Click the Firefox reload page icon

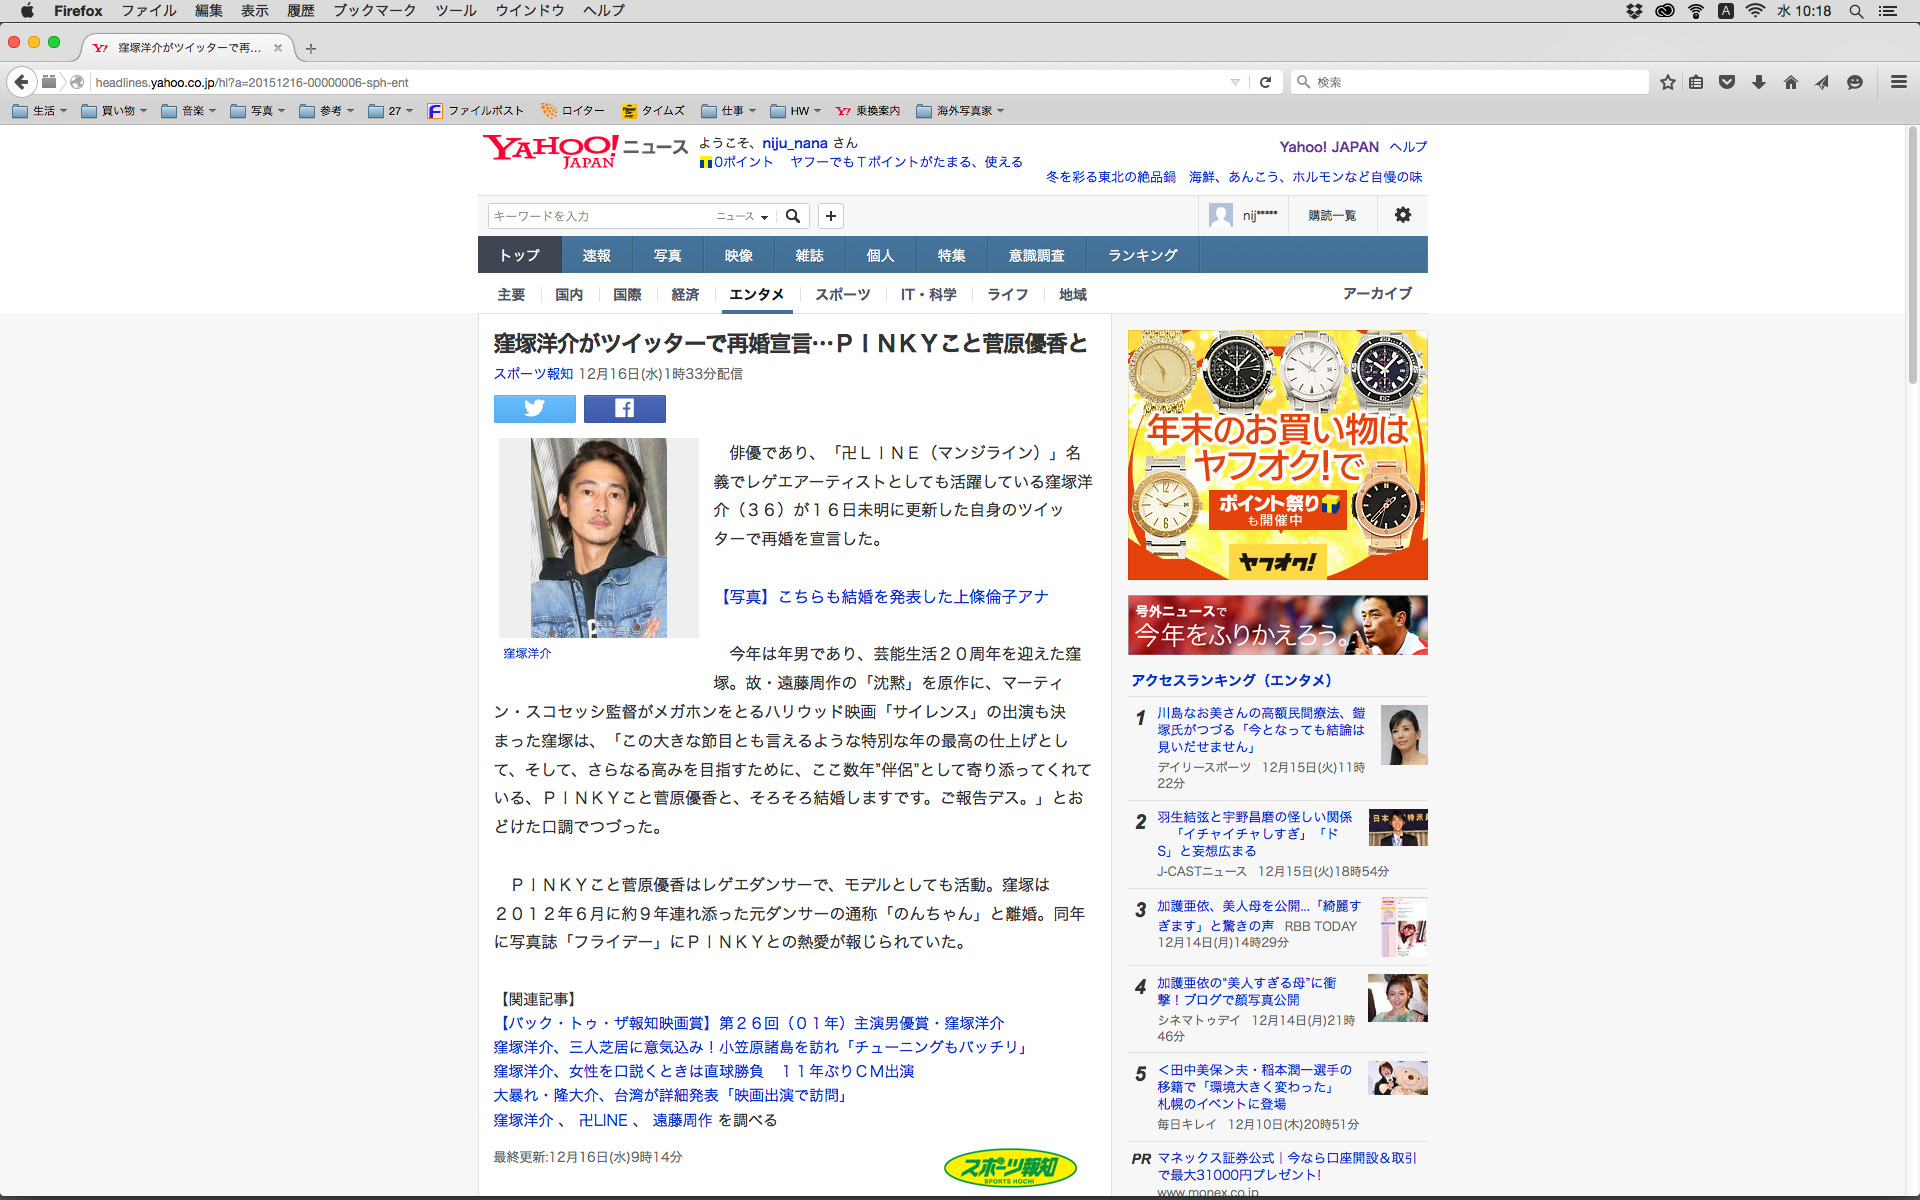coord(1265,82)
